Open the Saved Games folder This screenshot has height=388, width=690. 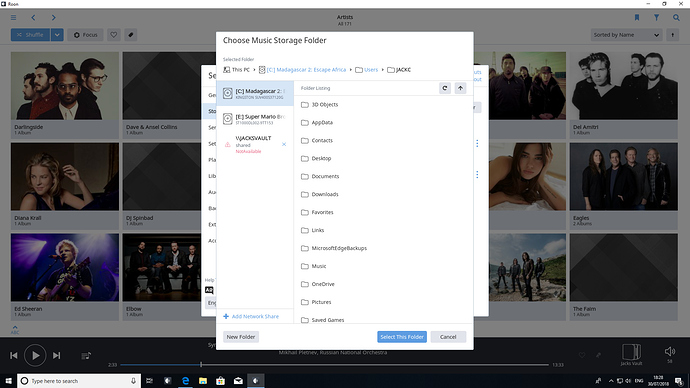tap(382, 318)
